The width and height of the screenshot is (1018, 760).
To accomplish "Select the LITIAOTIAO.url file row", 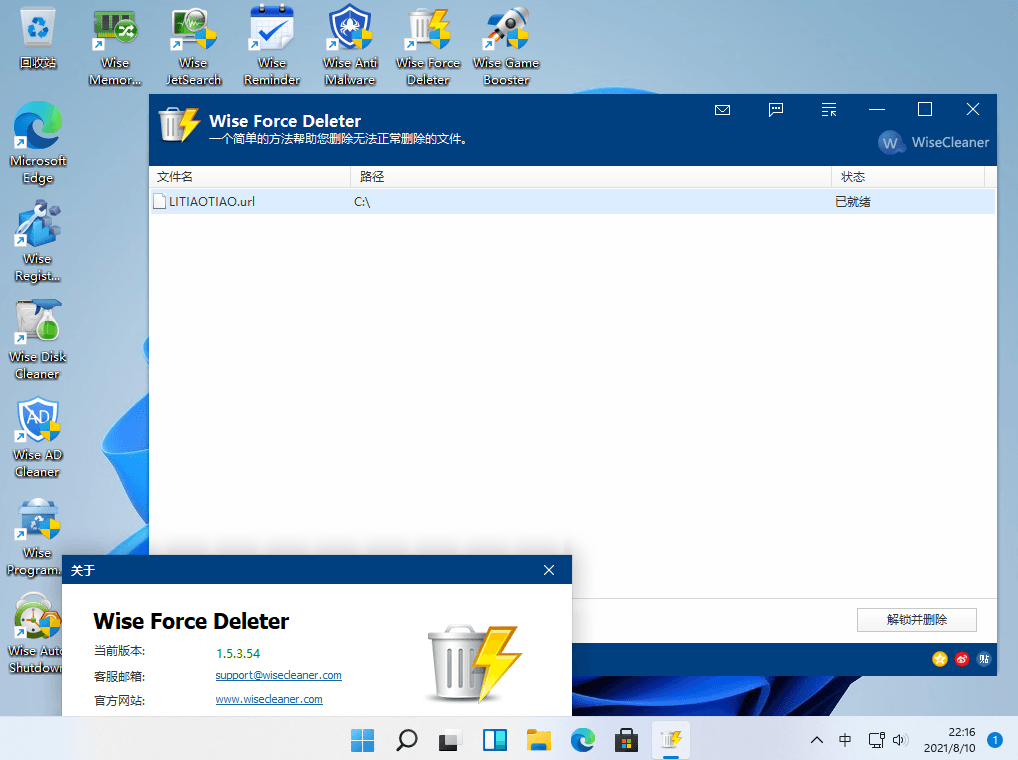I will 573,202.
